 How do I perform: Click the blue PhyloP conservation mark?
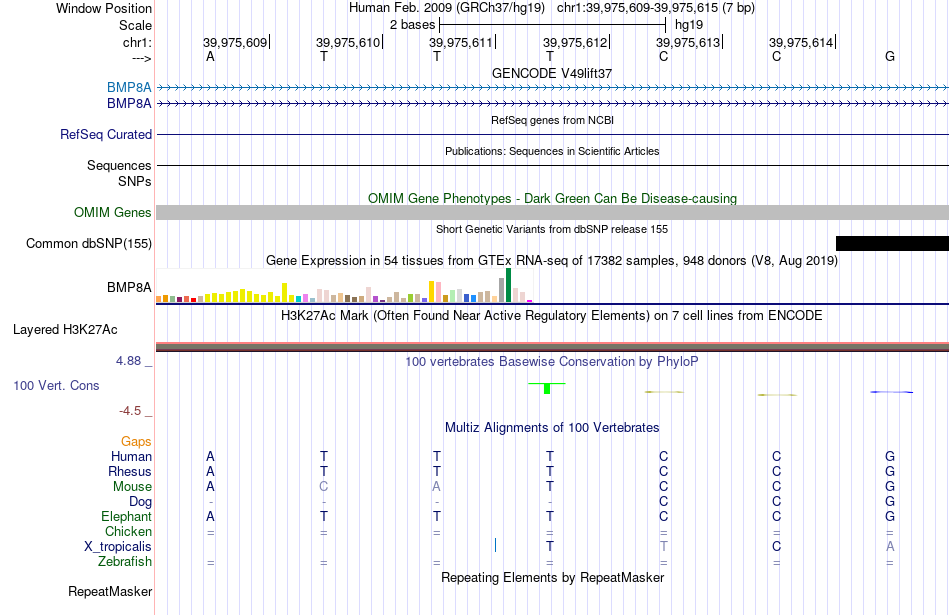coord(891,392)
